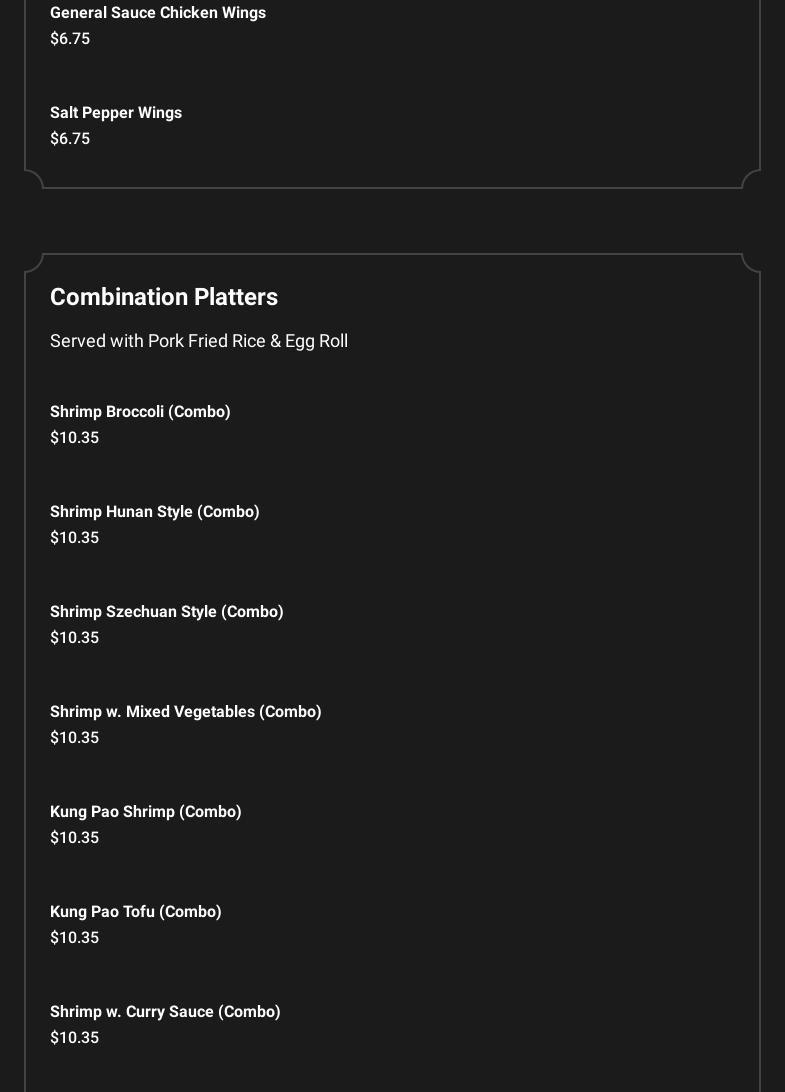This screenshot has height=1092, width=785.
Task: Click Served with Pork Fried Rice text
Action: [x=199, y=341]
